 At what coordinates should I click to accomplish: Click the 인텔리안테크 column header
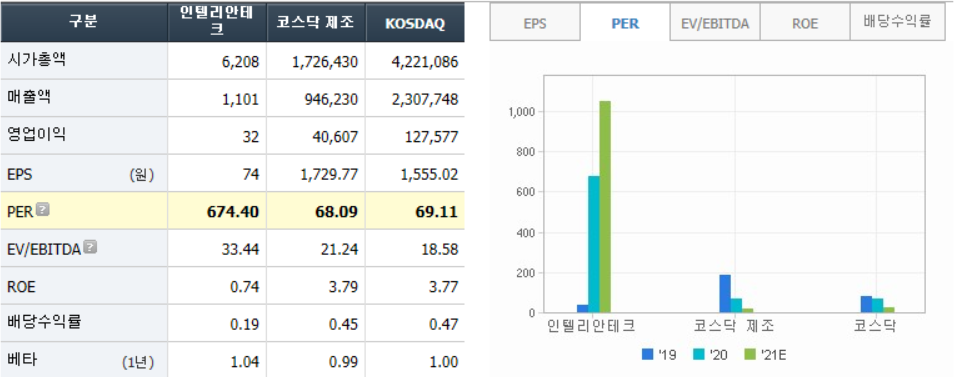(217, 21)
